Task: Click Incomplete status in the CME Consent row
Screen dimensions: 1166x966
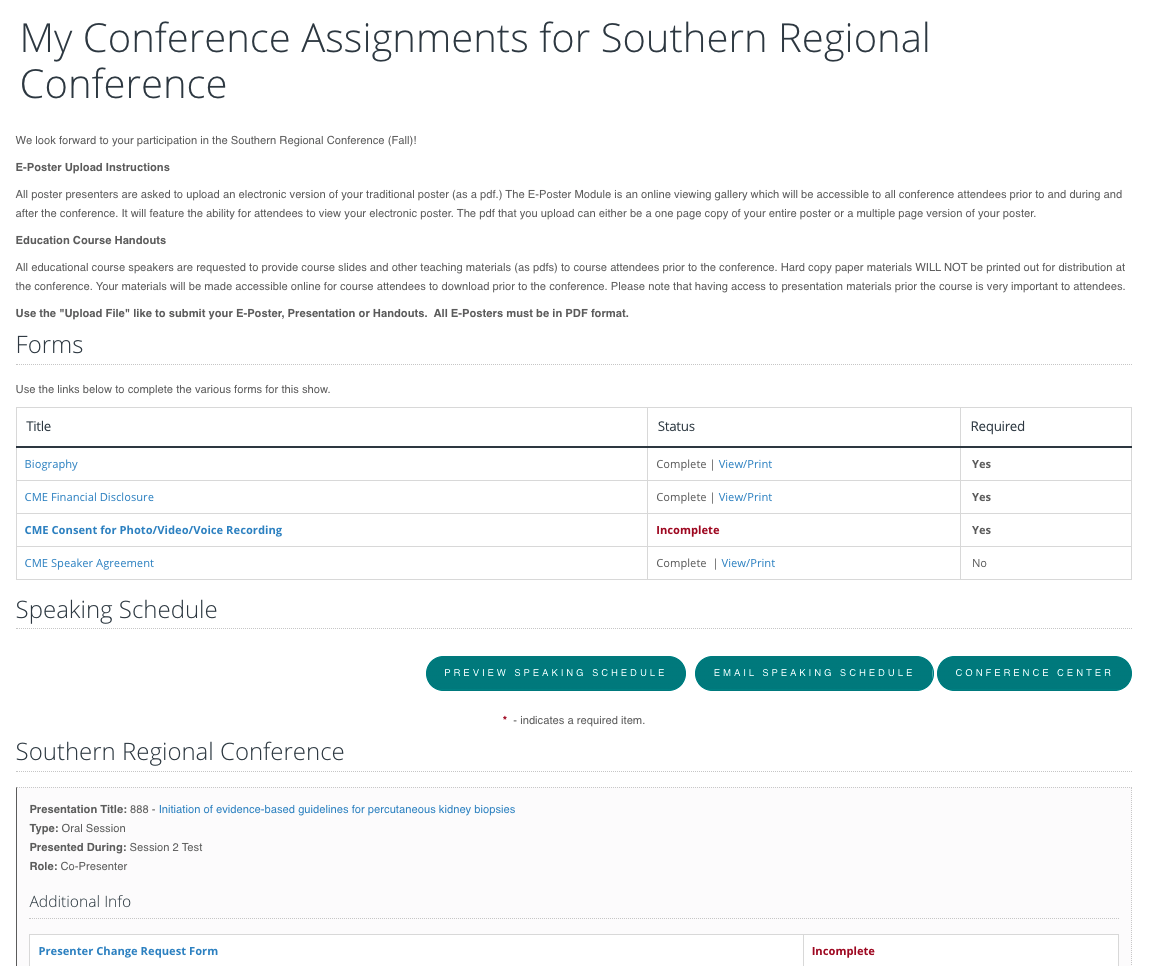Action: tap(687, 530)
